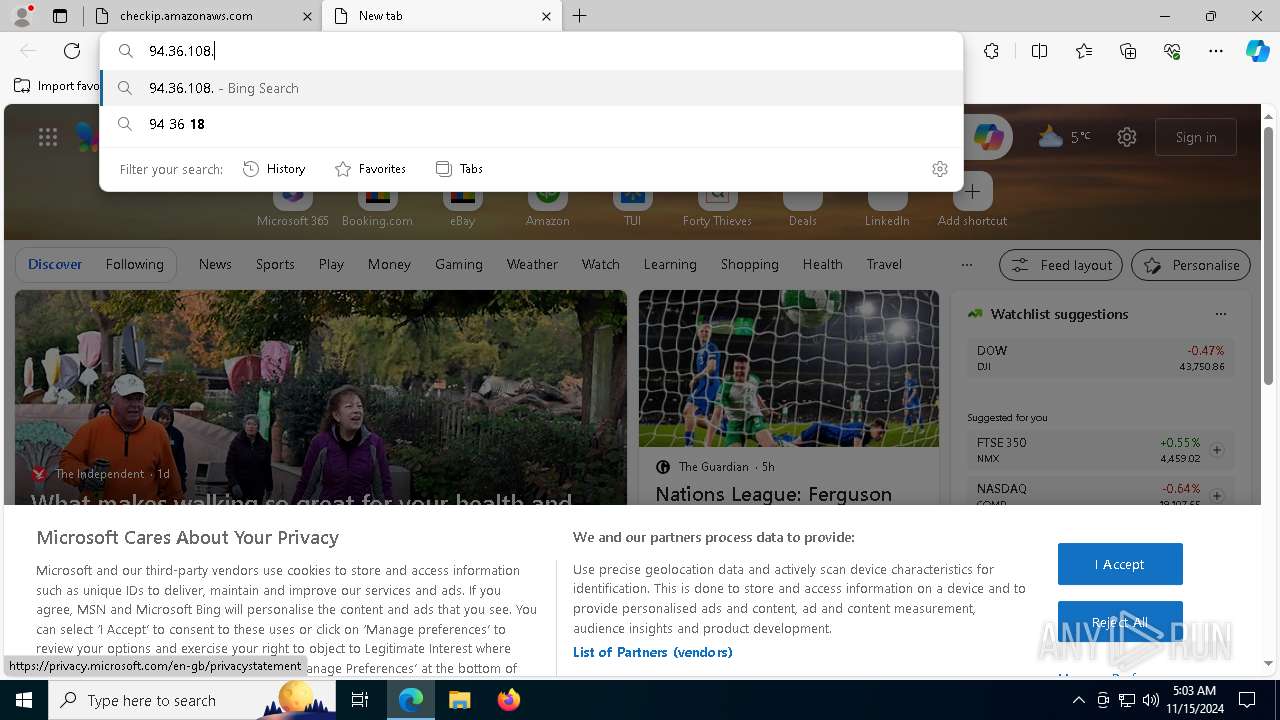Click I Accept on privacy banner
Viewport: 1280px width, 720px height.
coord(1120,564)
